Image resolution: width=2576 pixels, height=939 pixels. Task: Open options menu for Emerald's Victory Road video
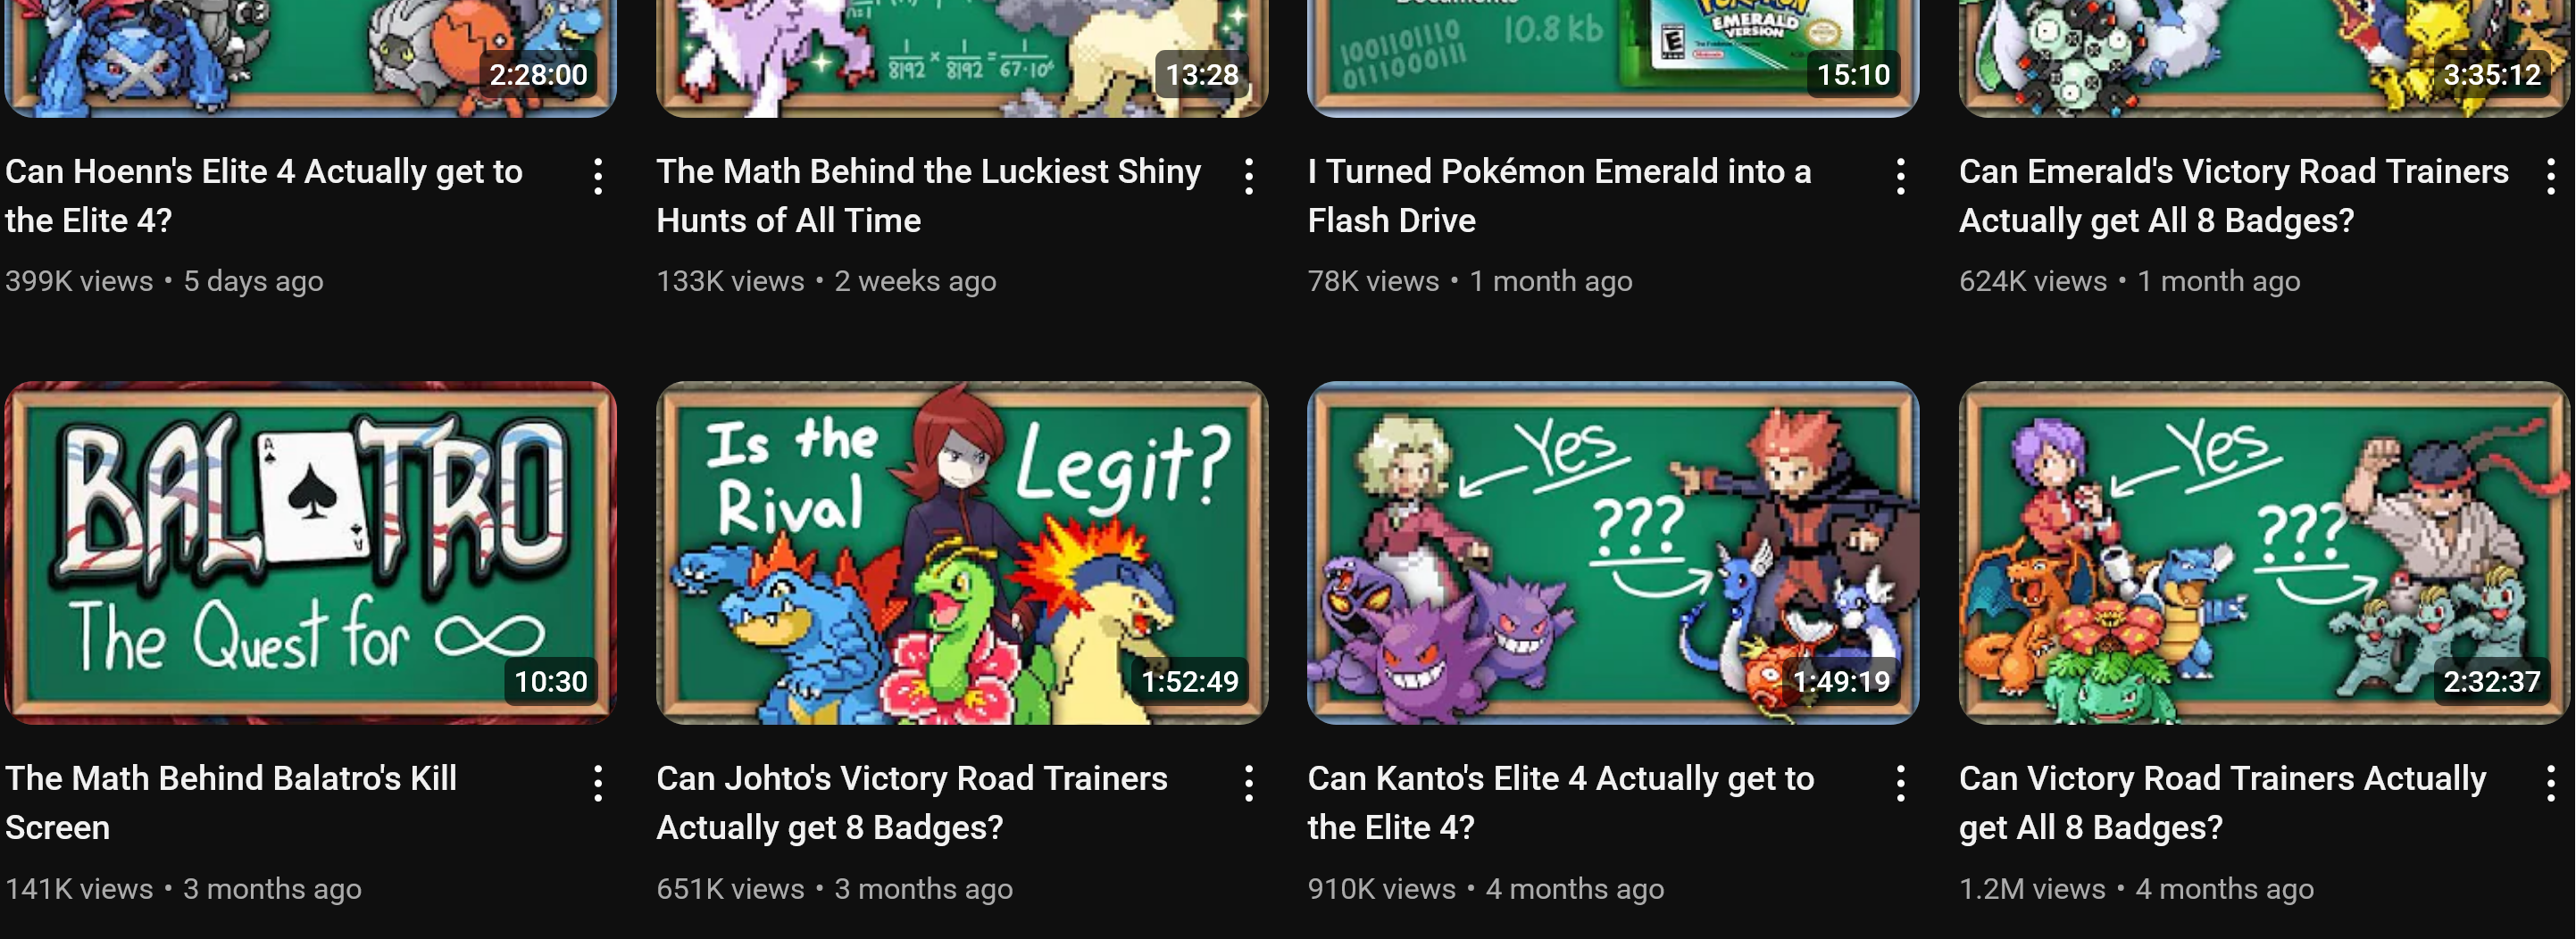pos(2551,177)
